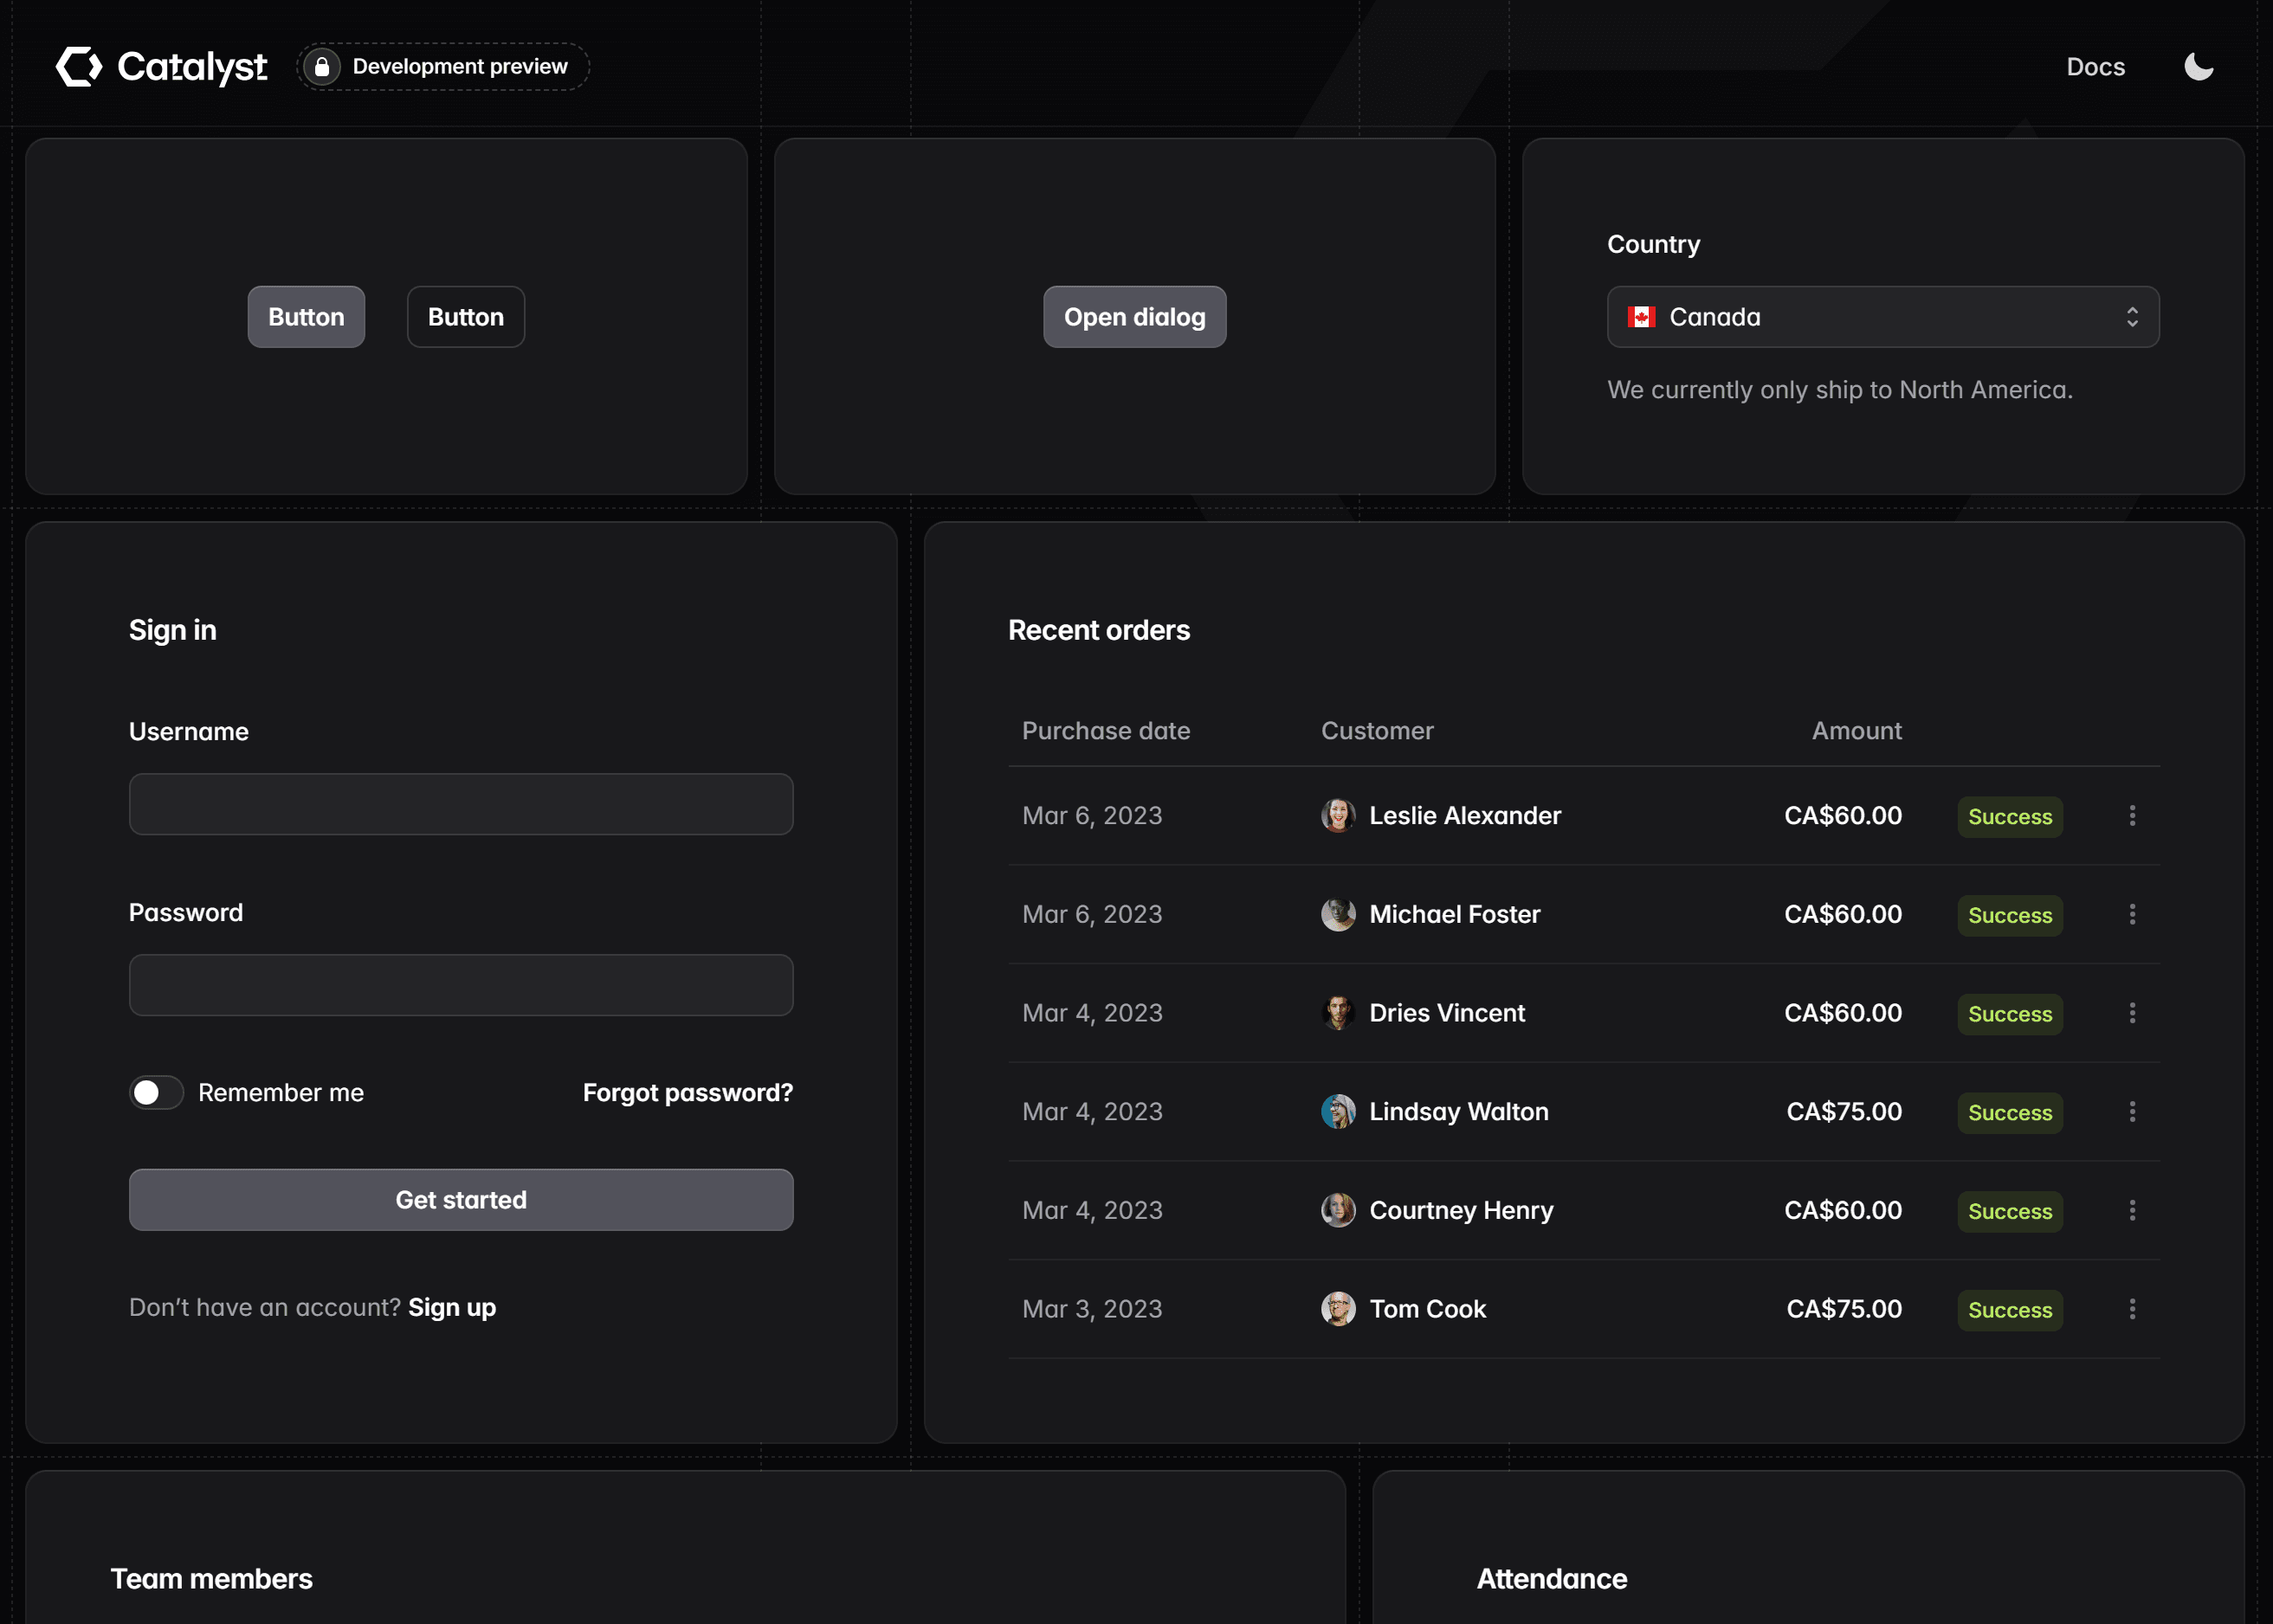Click Dries Vincent's avatar
Image resolution: width=2273 pixels, height=1624 pixels.
(1338, 1012)
